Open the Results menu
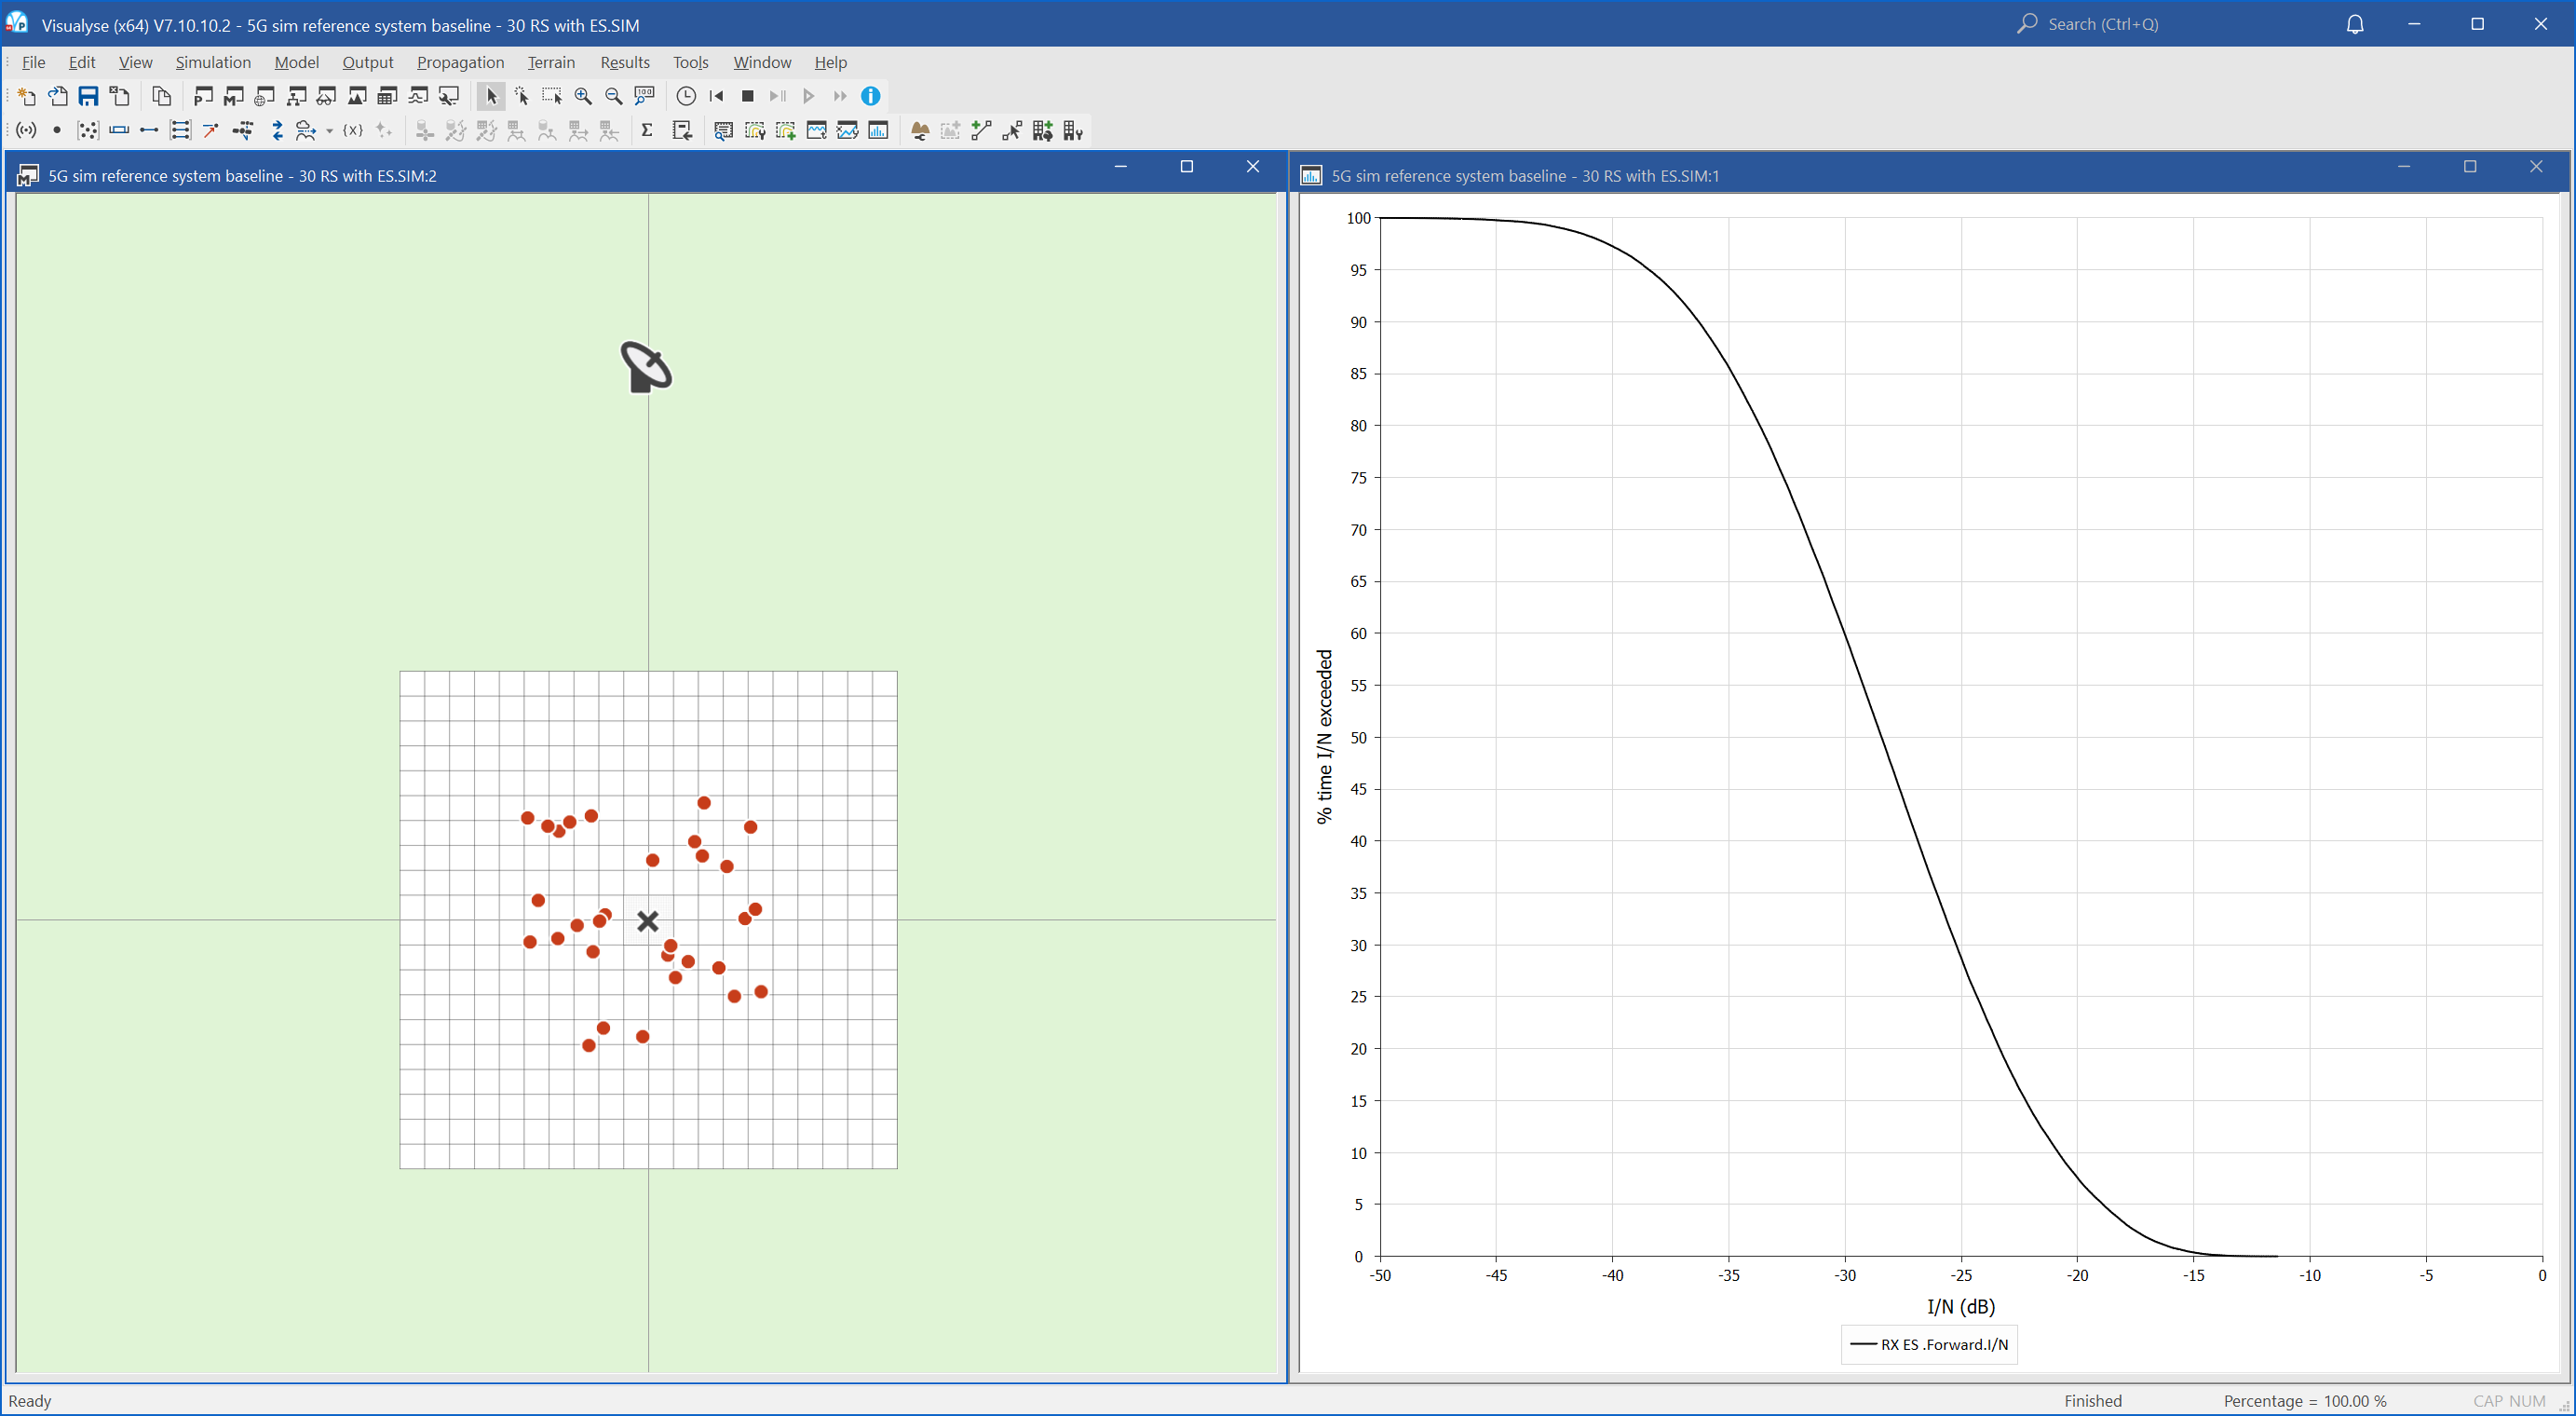 tap(625, 62)
